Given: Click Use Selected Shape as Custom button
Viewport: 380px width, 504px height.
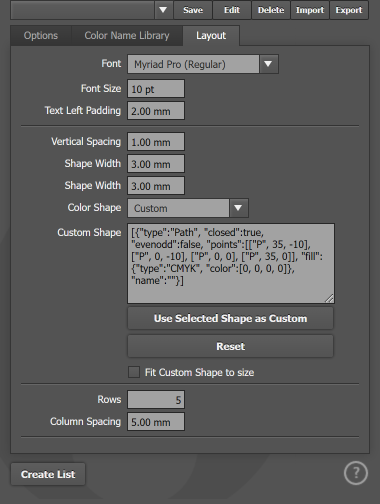Looking at the screenshot, I should 230,318.
